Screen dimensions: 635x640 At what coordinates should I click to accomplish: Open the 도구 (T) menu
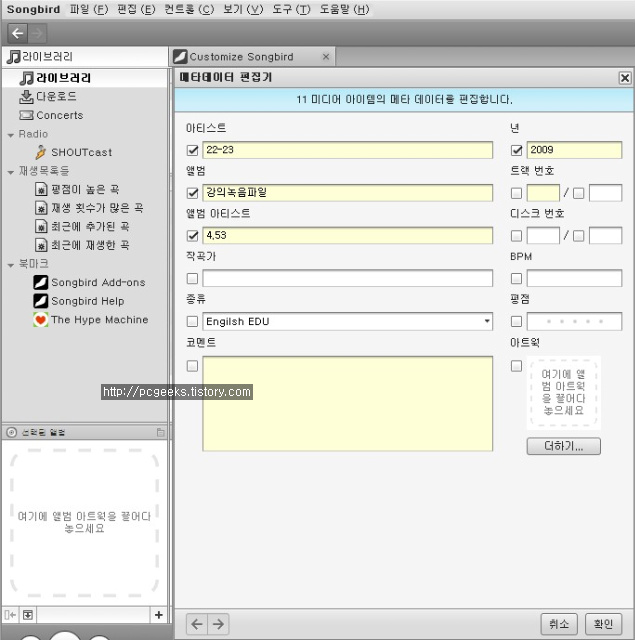click(291, 9)
